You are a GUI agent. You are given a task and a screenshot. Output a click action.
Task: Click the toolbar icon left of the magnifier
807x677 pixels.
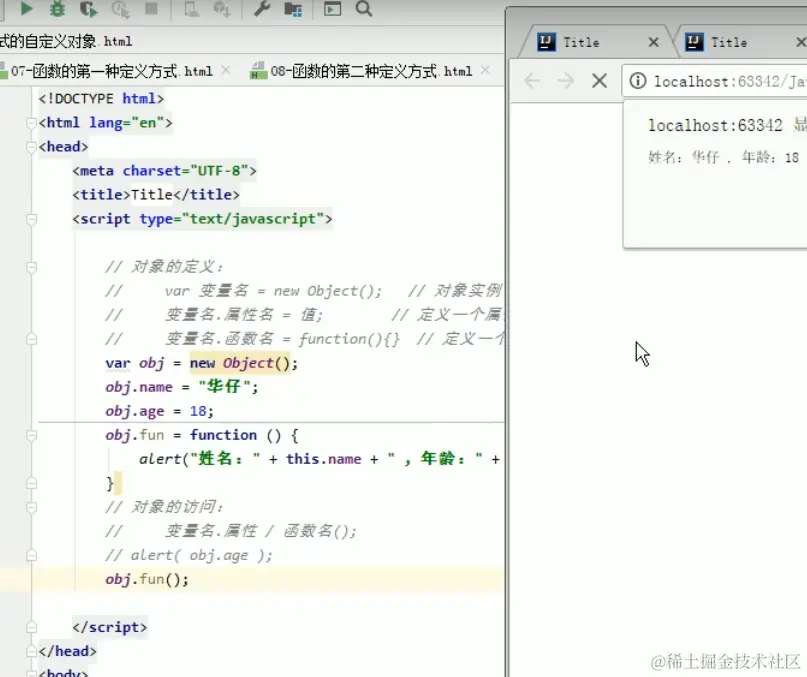(x=332, y=9)
